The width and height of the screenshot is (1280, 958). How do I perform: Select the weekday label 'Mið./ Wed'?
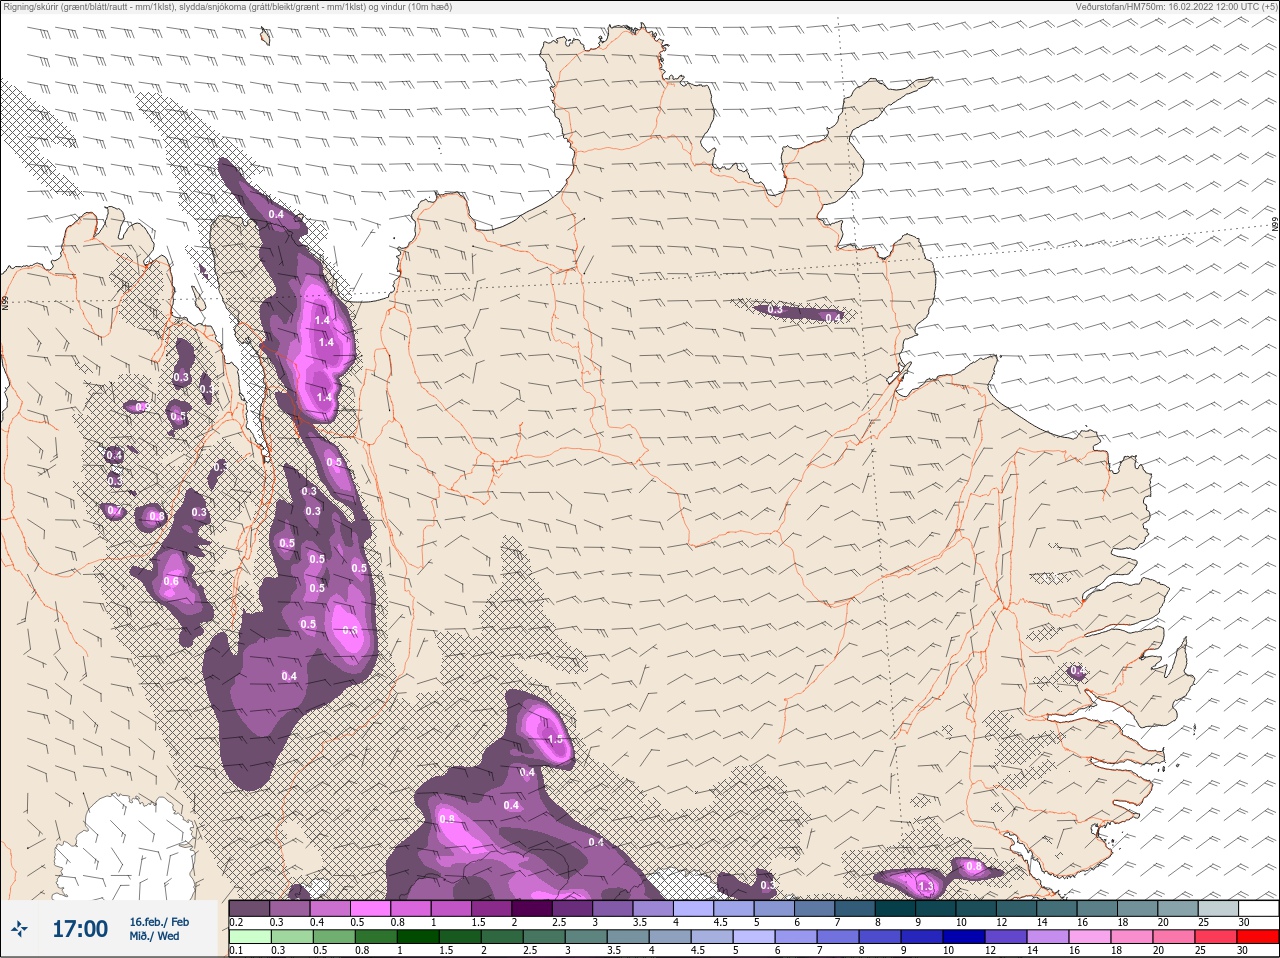[156, 937]
